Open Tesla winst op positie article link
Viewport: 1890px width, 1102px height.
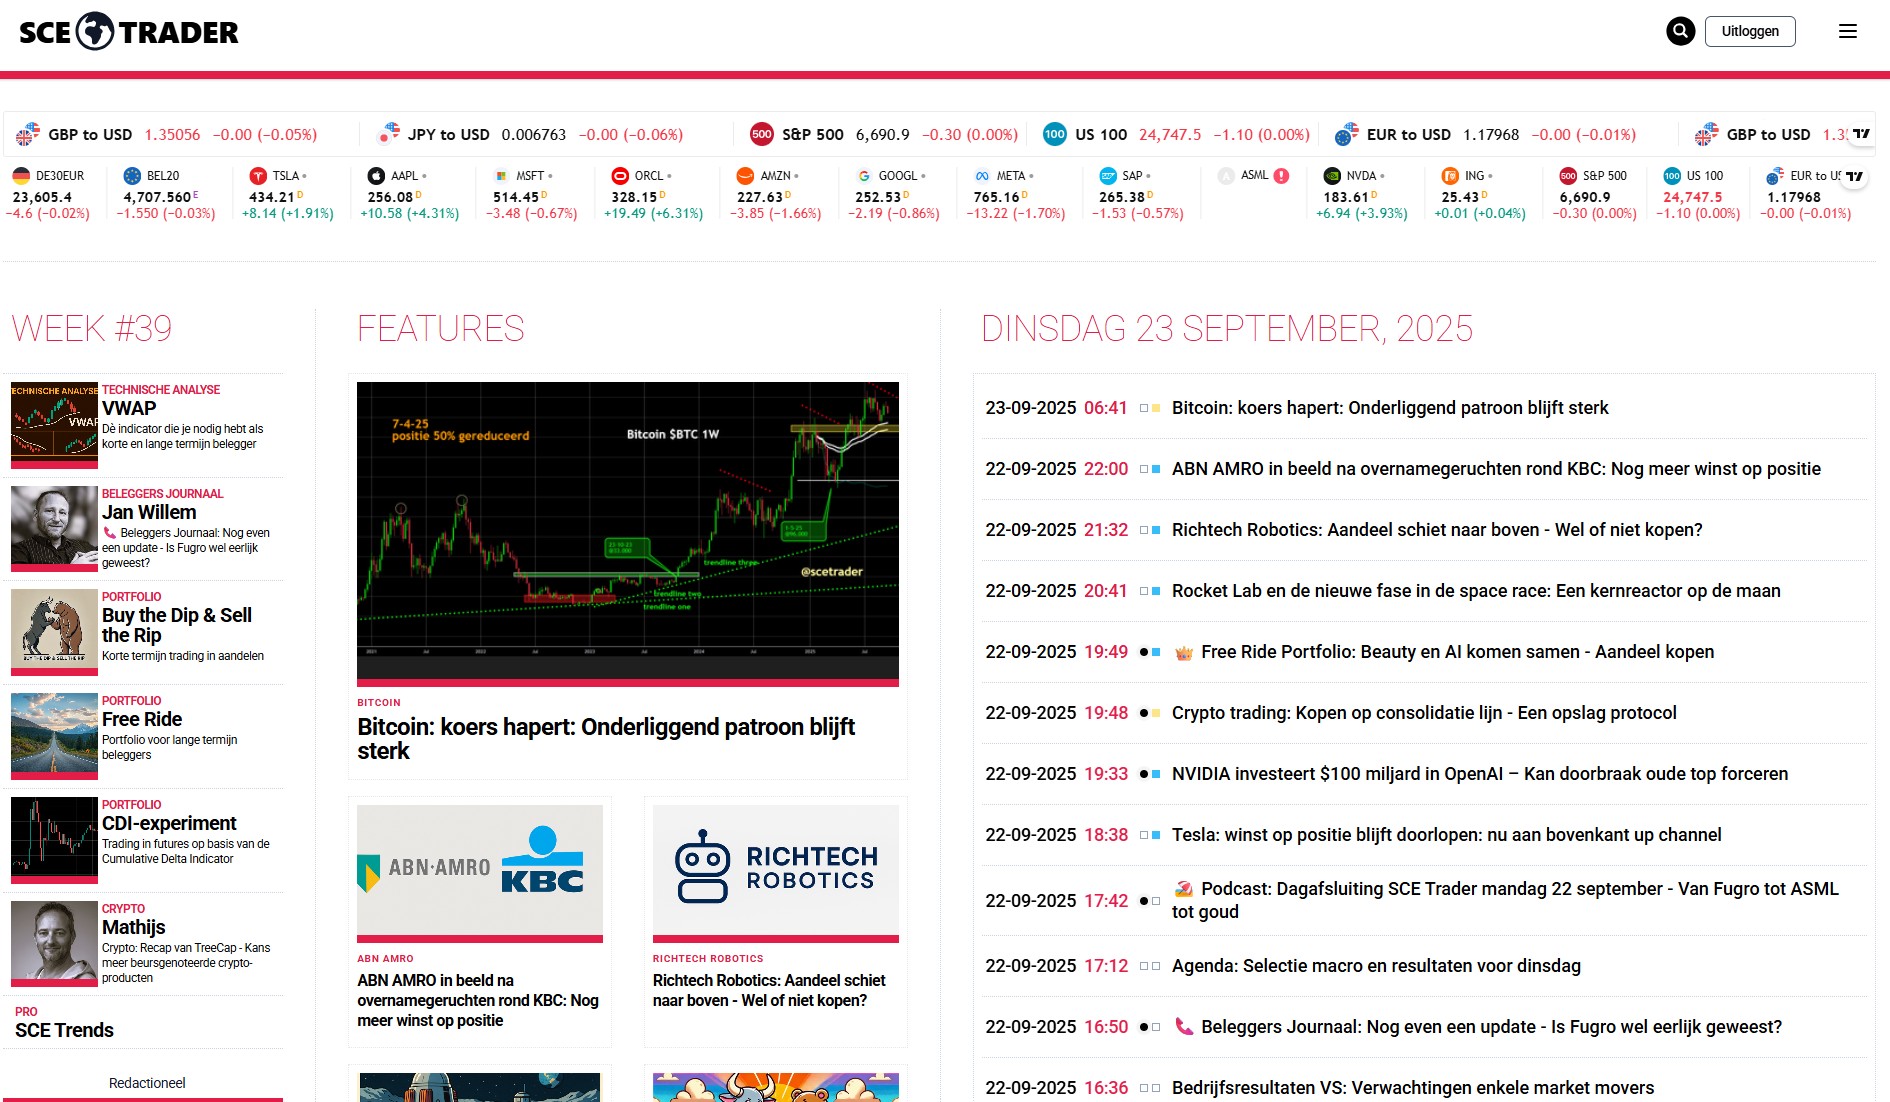[x=1446, y=835]
